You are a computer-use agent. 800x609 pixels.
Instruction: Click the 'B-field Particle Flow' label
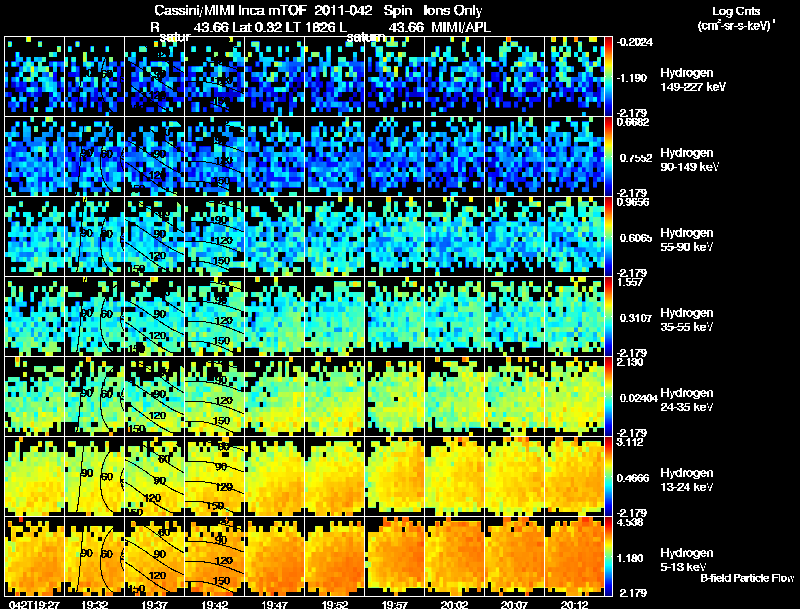(x=747, y=578)
